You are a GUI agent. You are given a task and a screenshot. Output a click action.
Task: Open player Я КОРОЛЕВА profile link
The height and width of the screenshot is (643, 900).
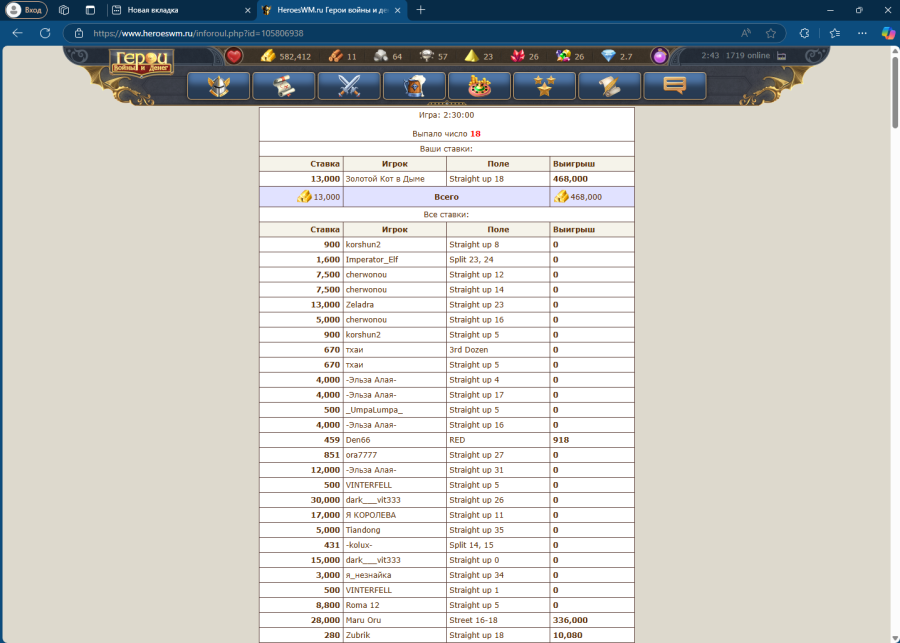pyautogui.click(x=371, y=516)
